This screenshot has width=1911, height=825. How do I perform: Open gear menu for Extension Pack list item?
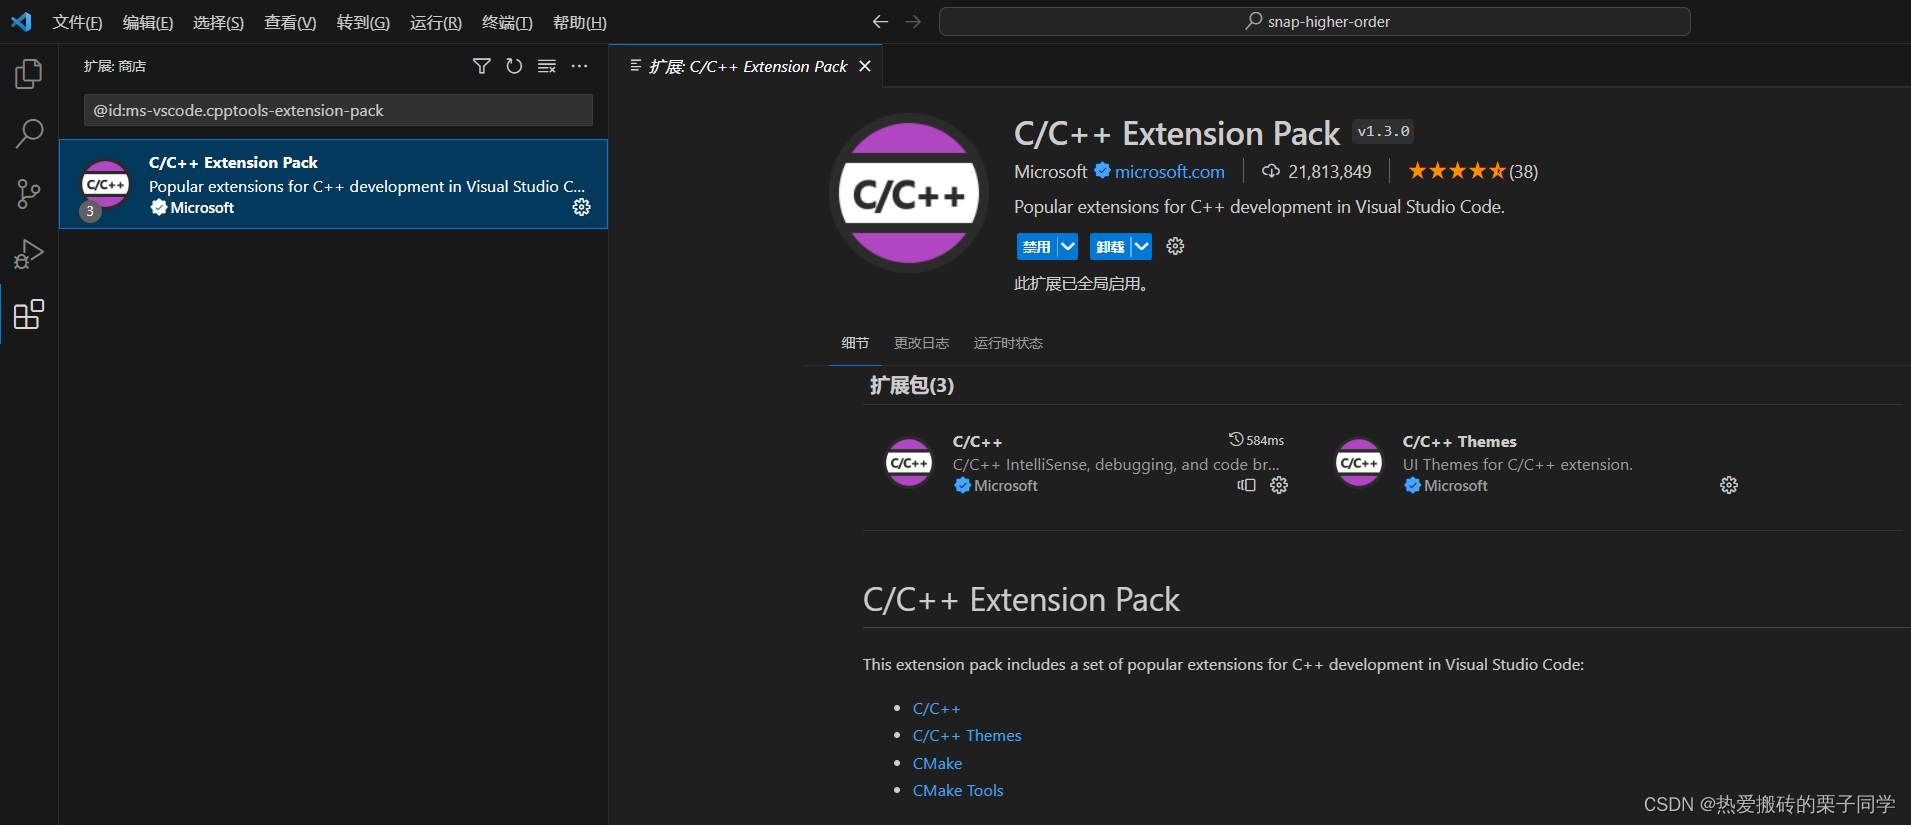[x=581, y=207]
